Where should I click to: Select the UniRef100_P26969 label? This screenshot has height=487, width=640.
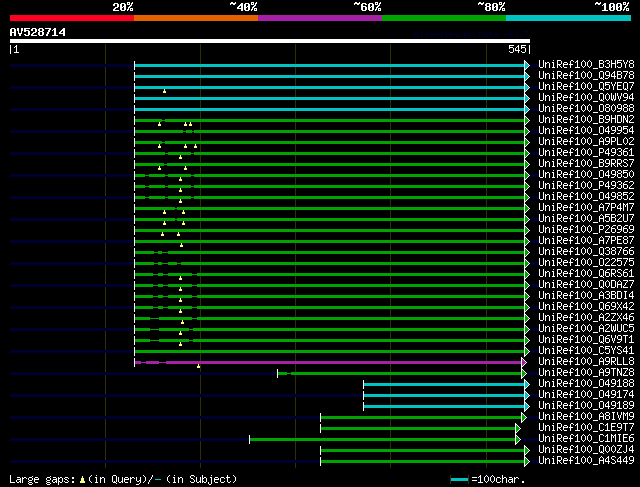click(586, 230)
